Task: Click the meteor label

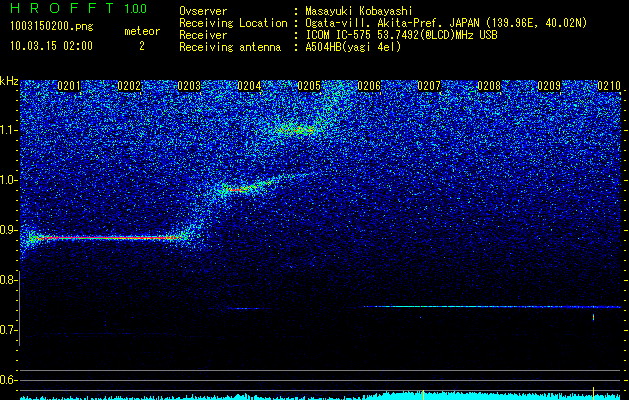Action: (x=142, y=31)
